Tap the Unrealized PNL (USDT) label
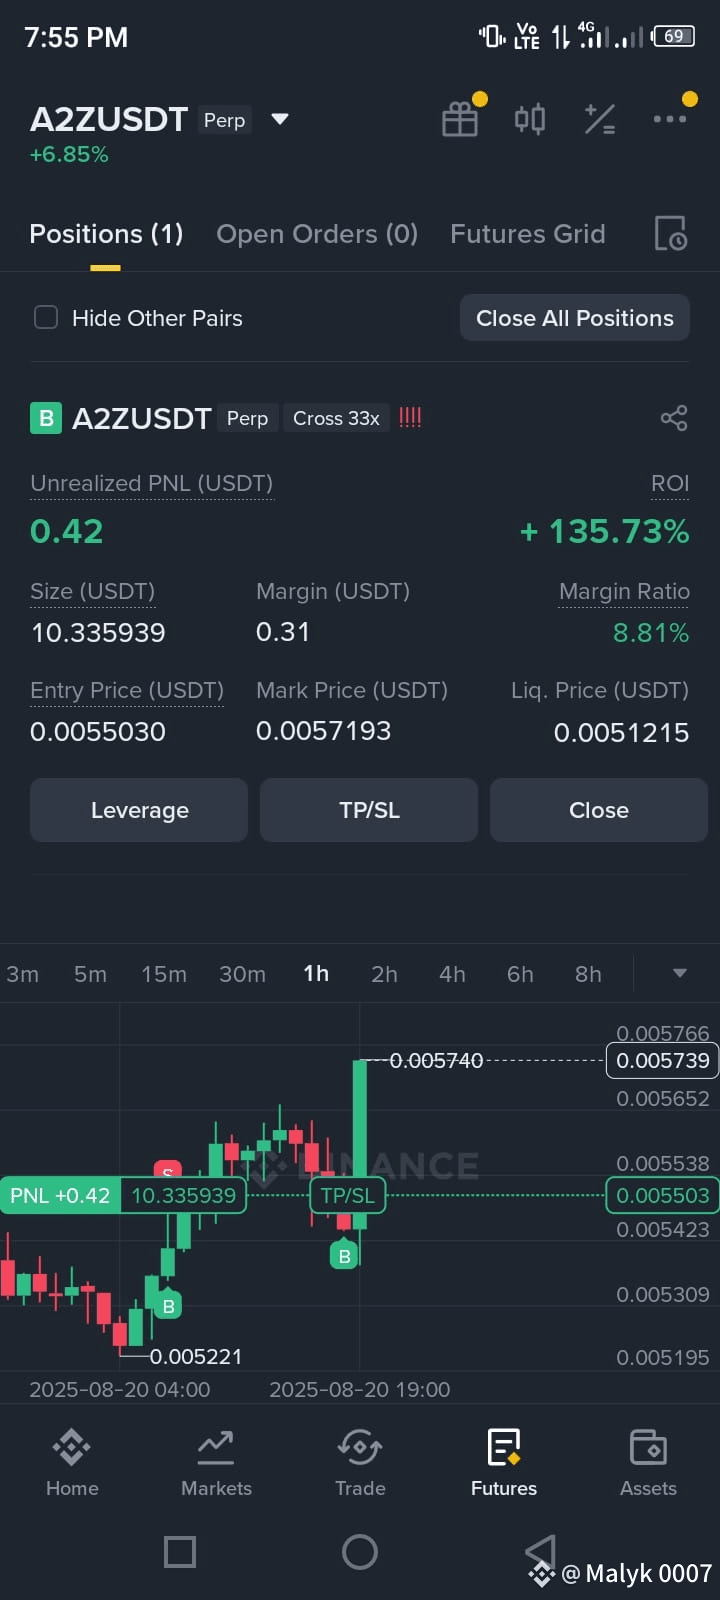 (151, 483)
